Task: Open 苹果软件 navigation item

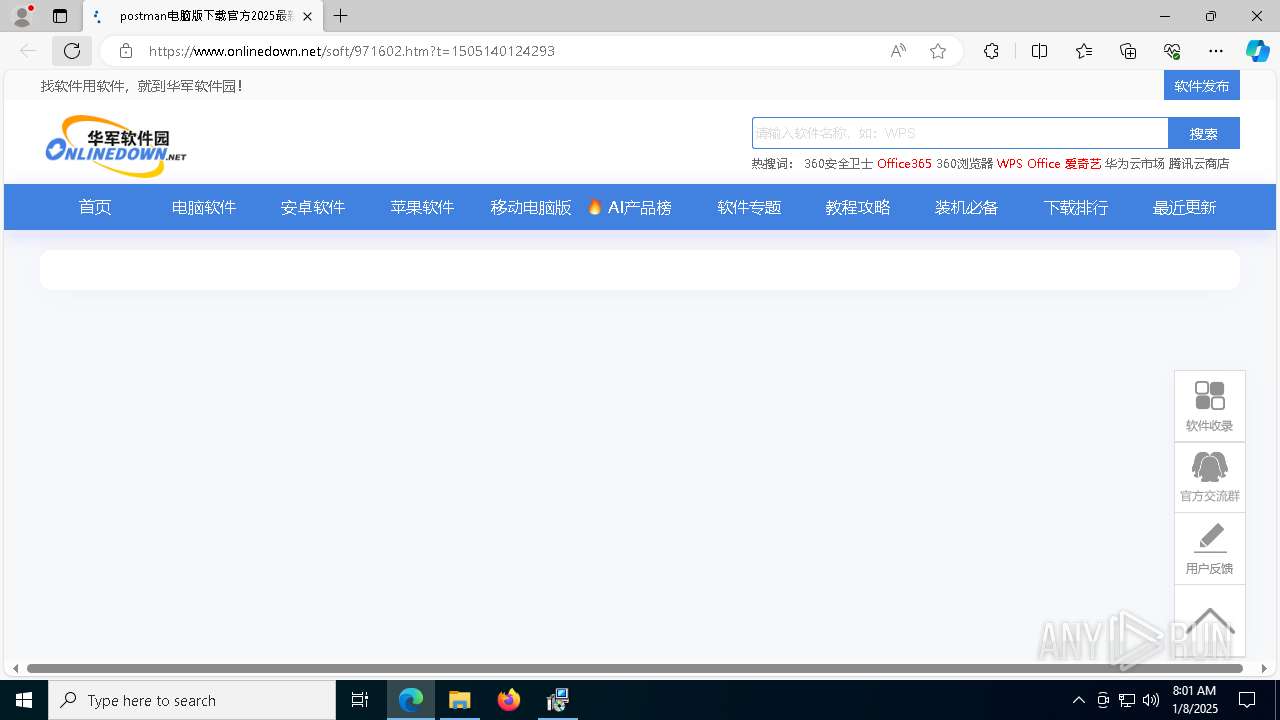Action: click(x=422, y=207)
